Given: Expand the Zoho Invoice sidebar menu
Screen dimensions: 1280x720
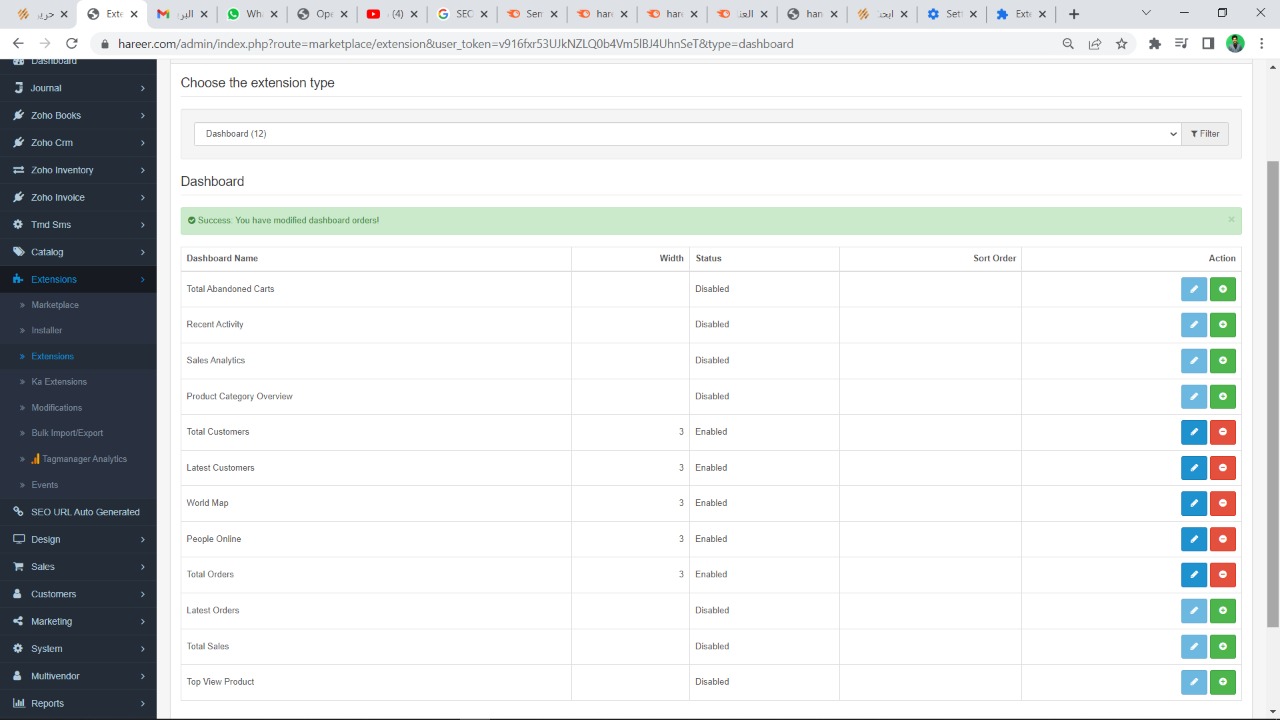Looking at the screenshot, I should (78, 197).
